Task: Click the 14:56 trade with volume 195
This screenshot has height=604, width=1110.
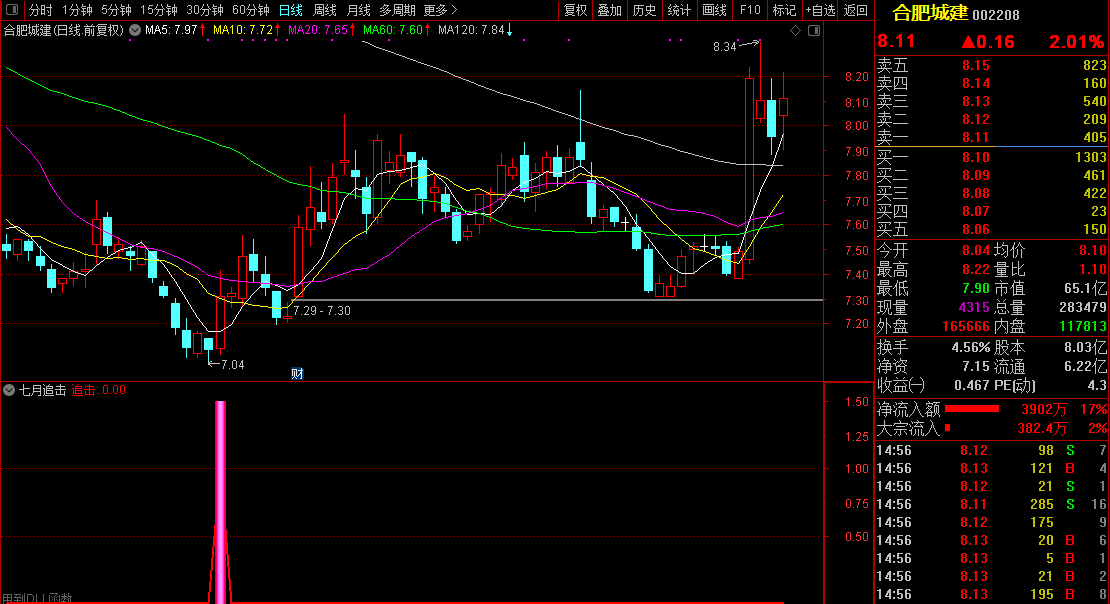Action: [991, 594]
